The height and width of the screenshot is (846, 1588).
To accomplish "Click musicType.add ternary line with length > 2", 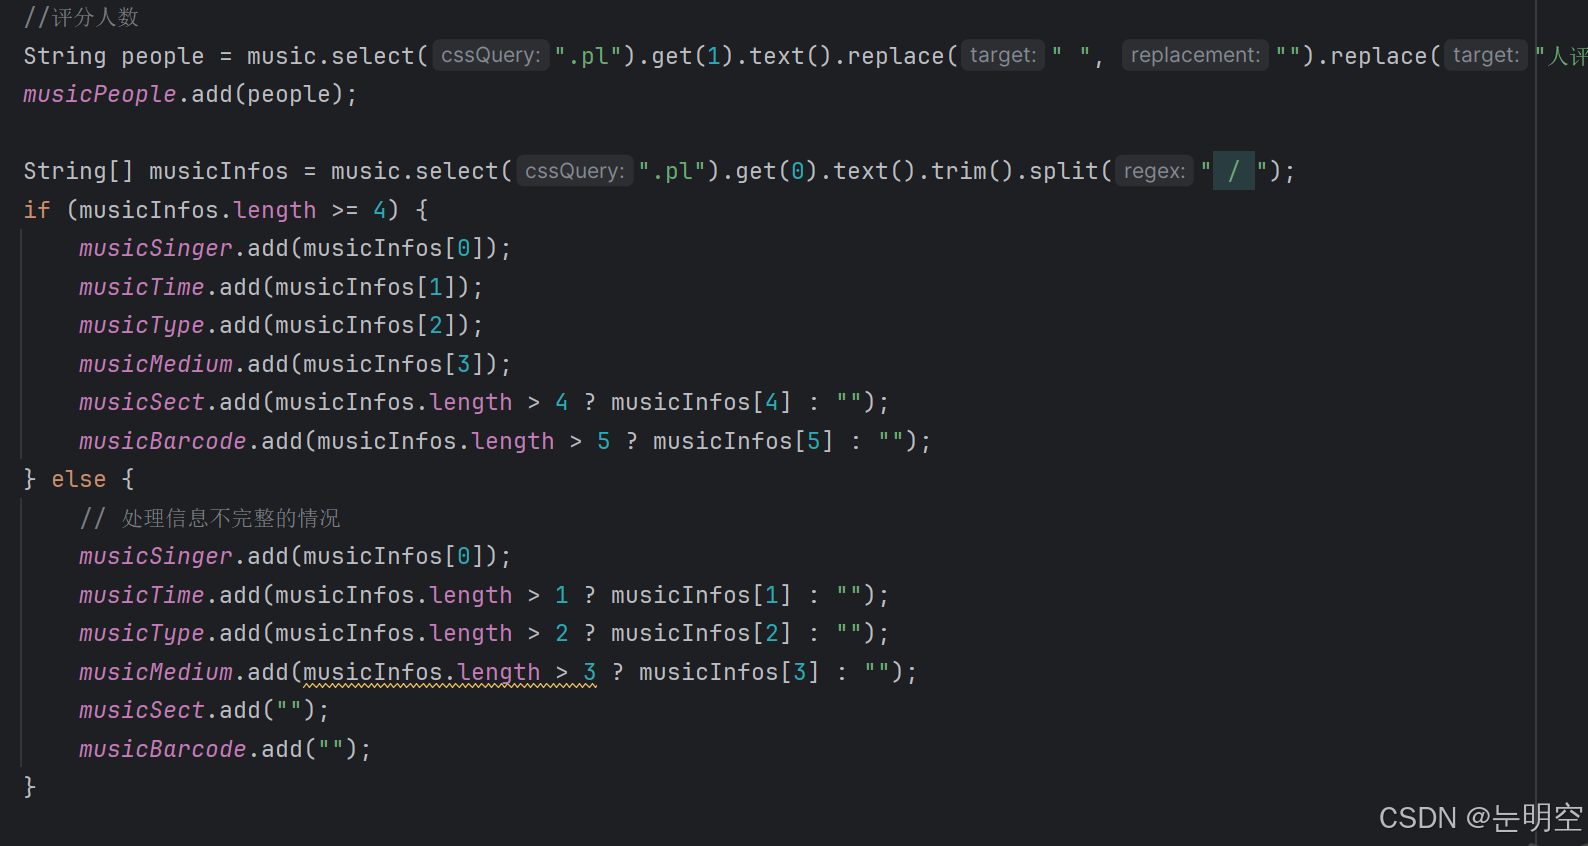I will [484, 633].
